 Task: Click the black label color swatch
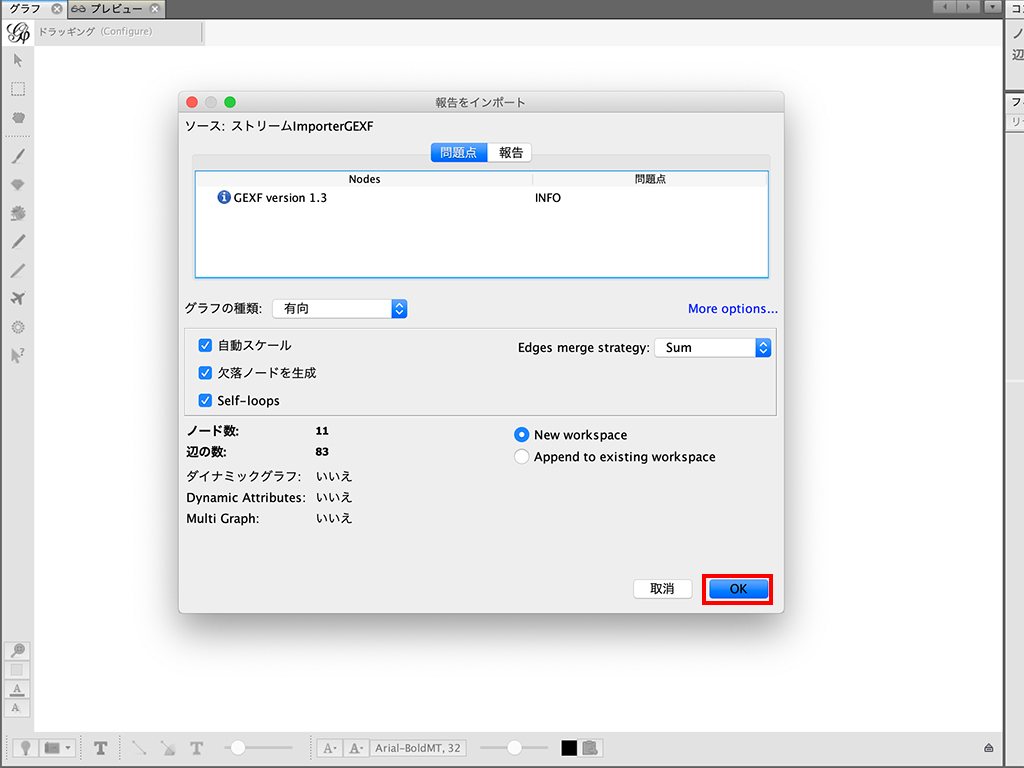click(x=569, y=748)
